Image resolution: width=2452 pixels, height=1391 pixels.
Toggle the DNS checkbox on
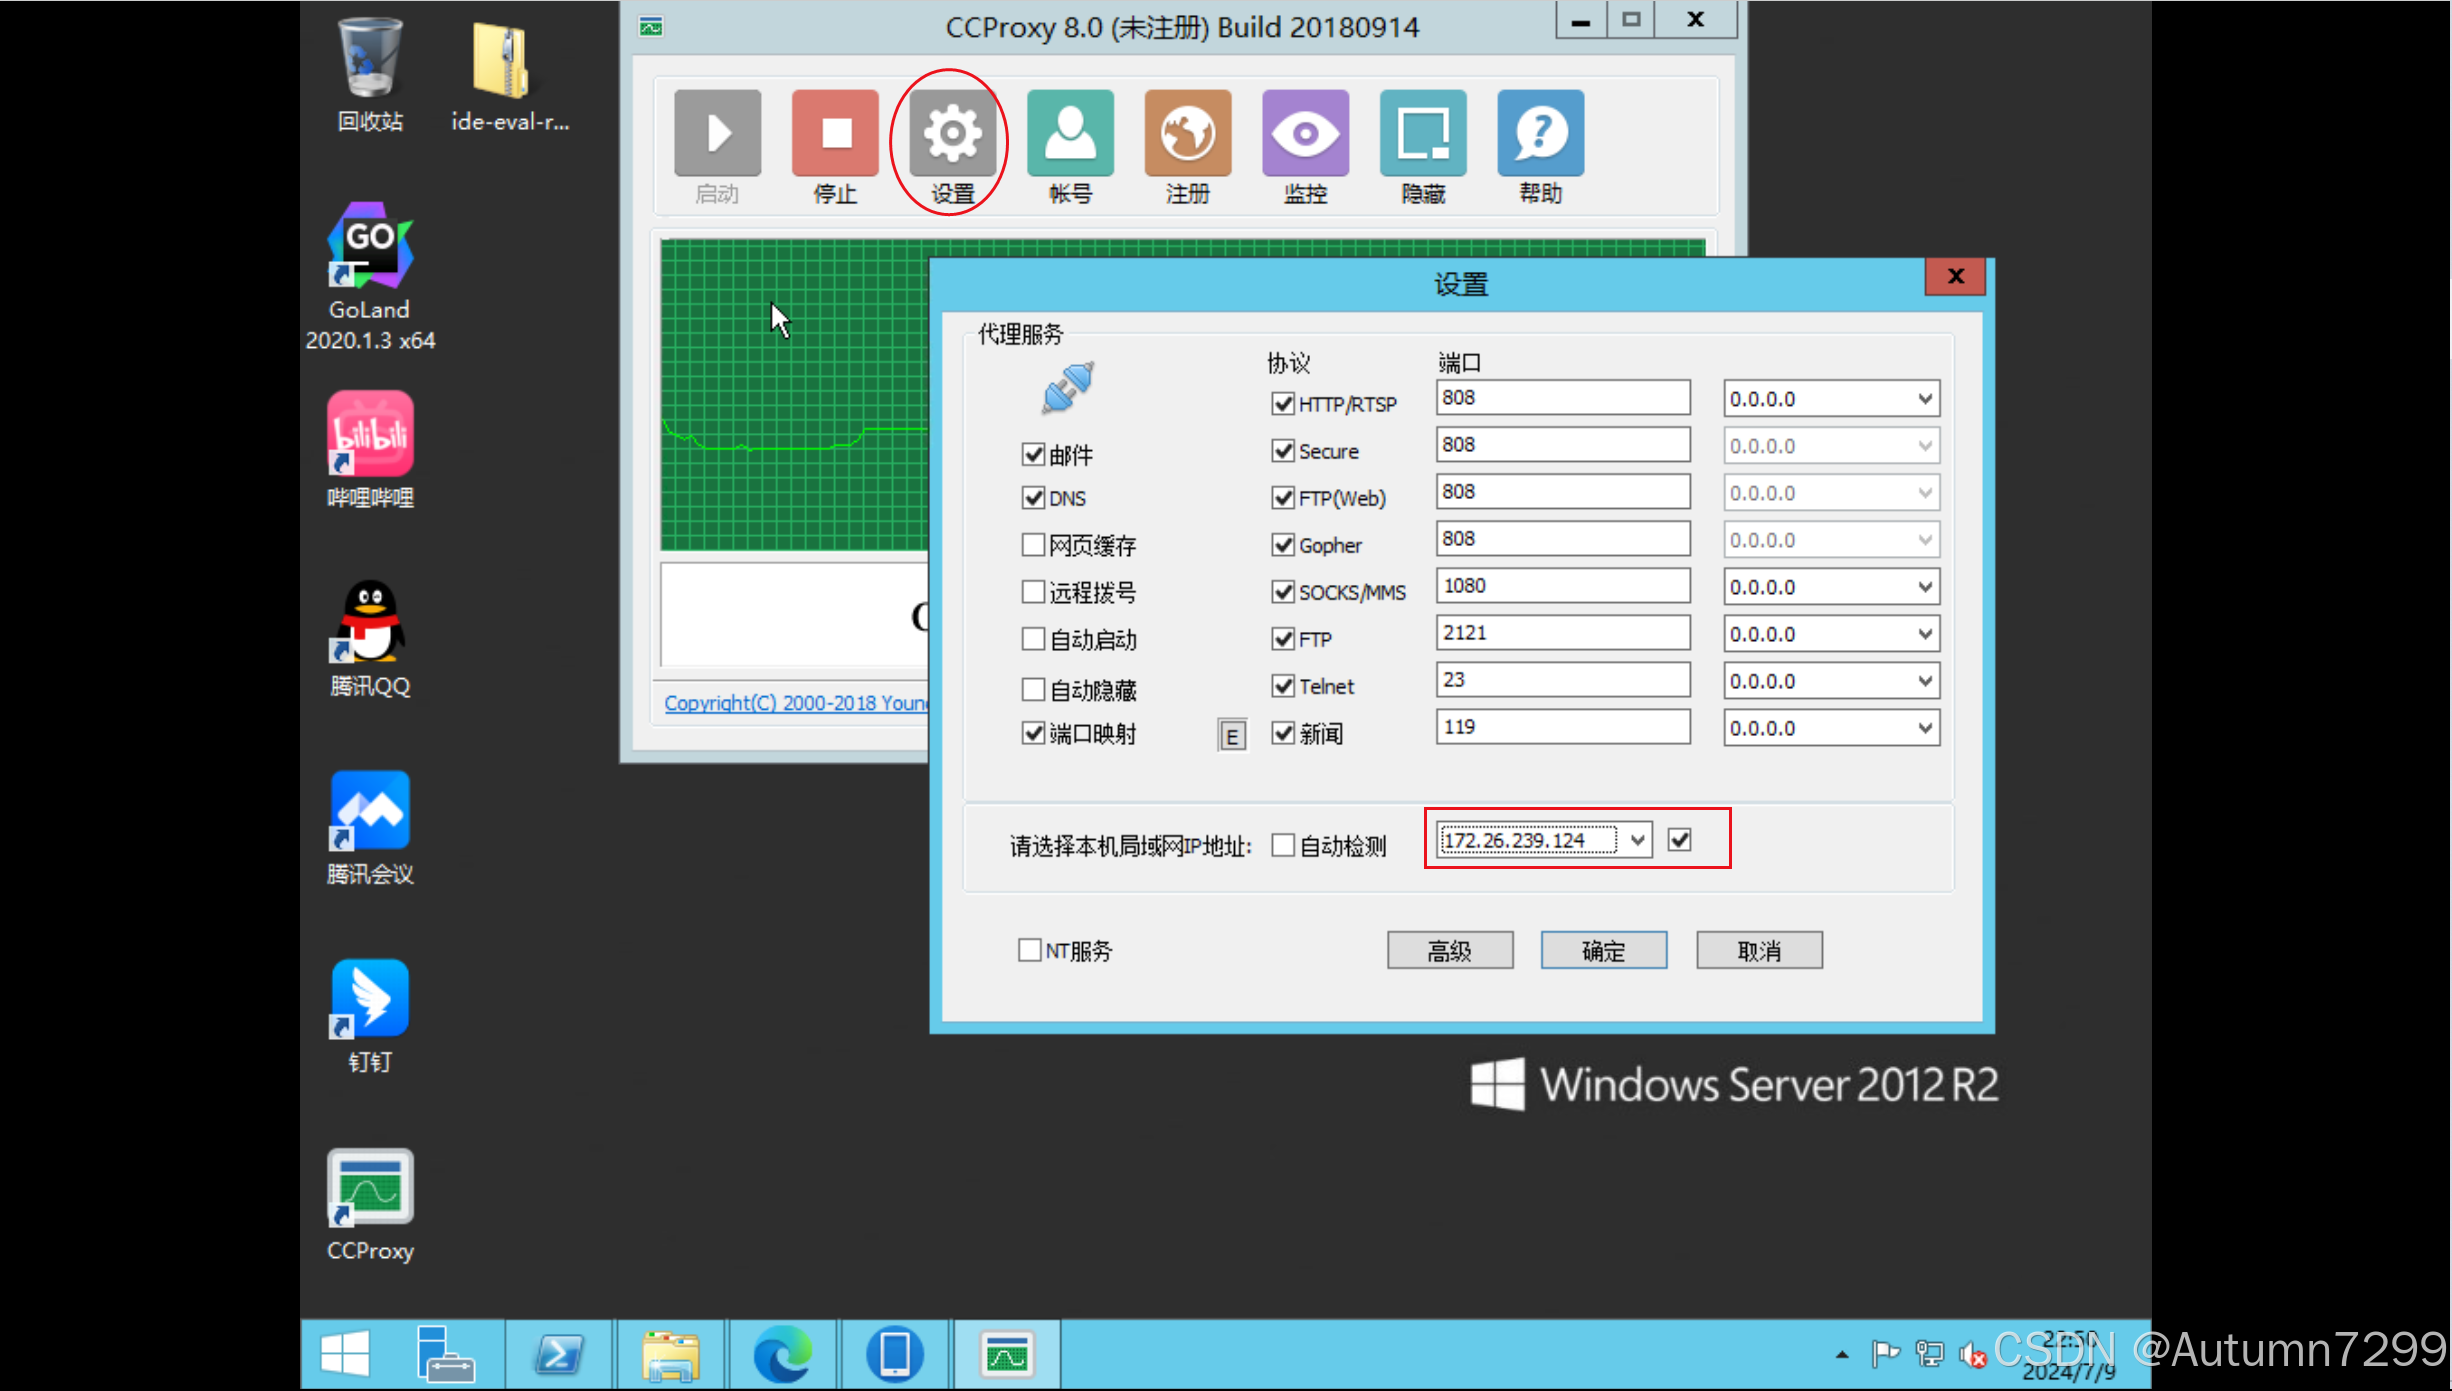pos(1032,497)
